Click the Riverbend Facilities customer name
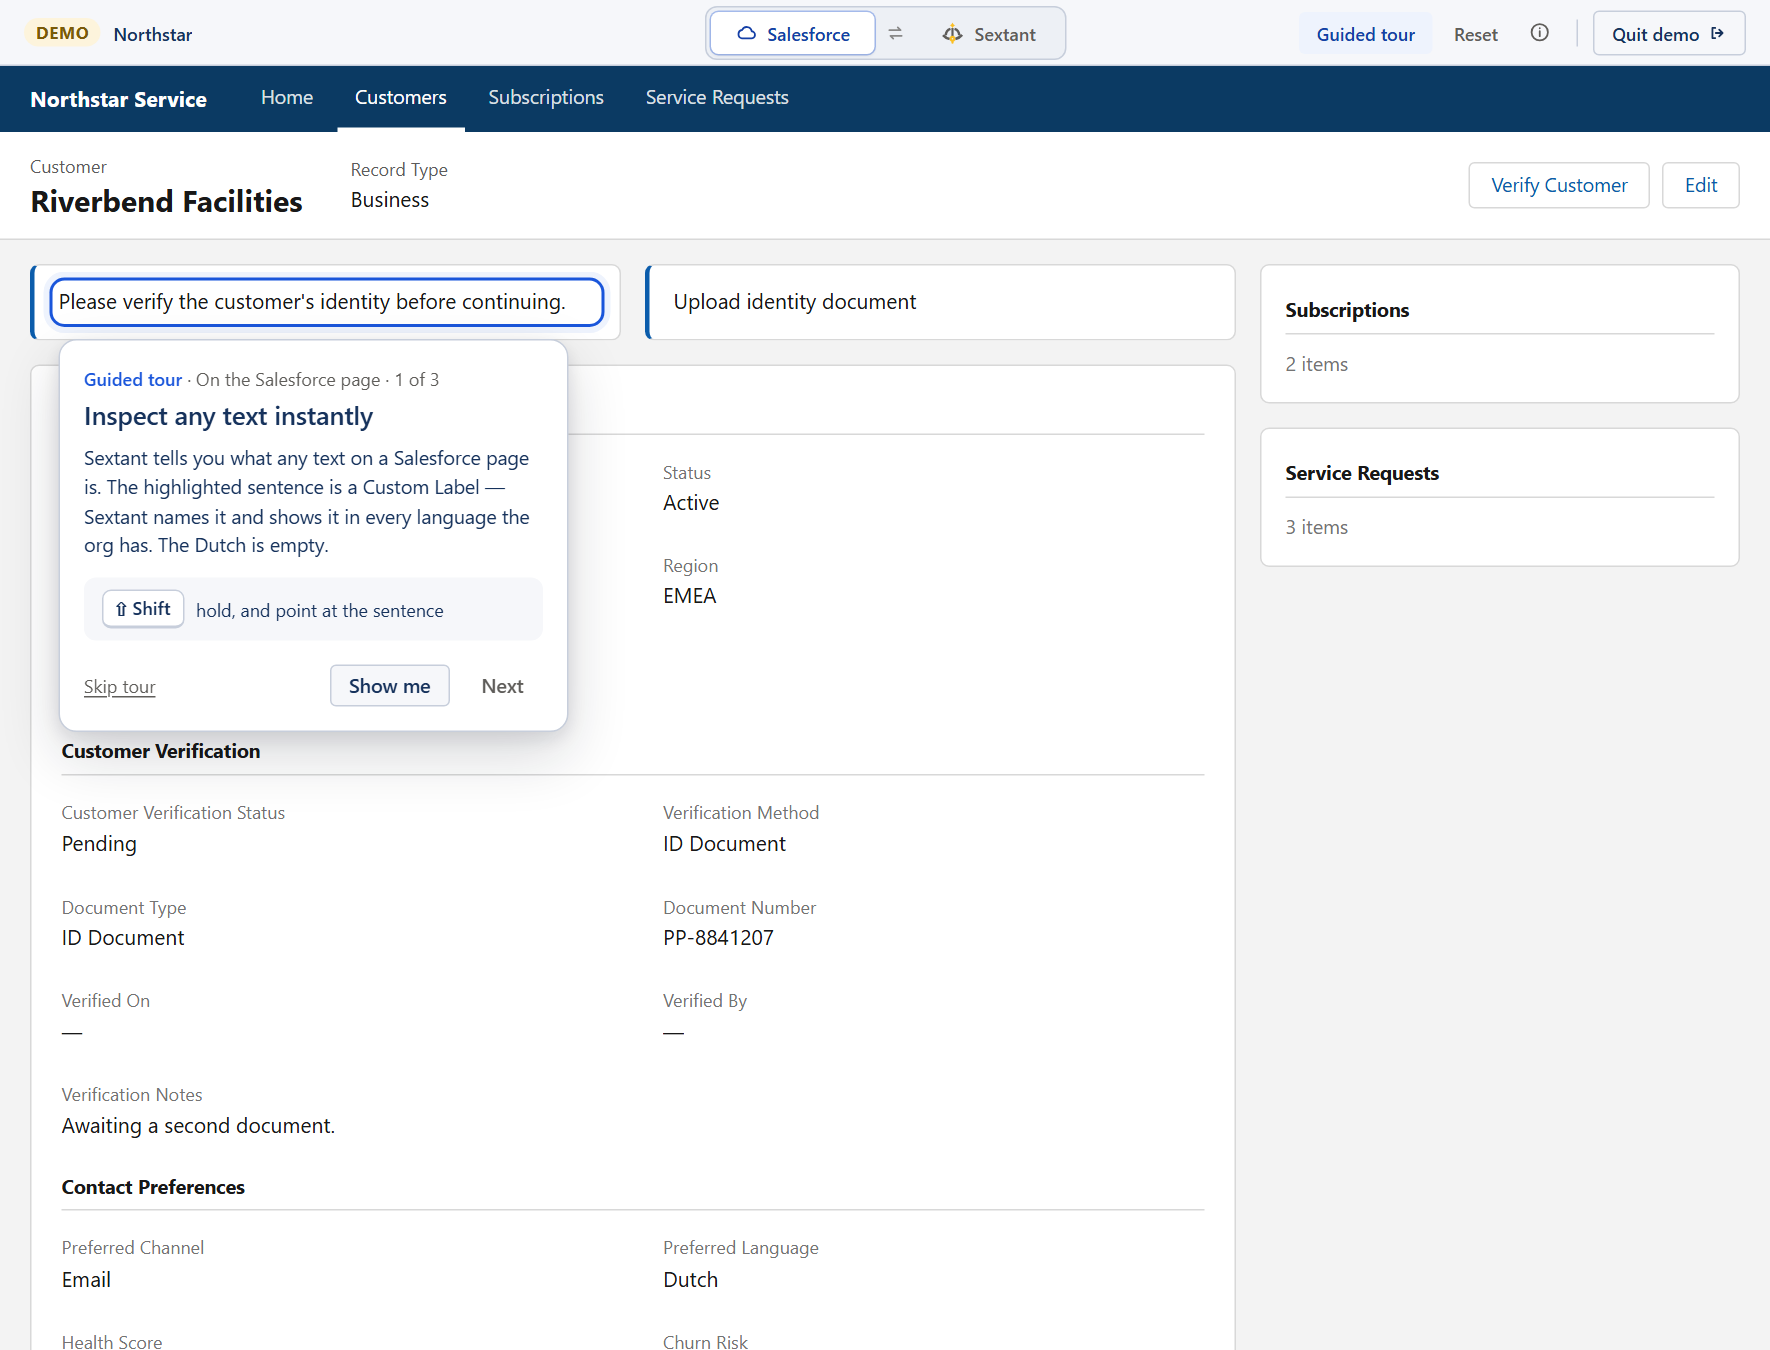The width and height of the screenshot is (1770, 1350). pyautogui.click(x=166, y=202)
